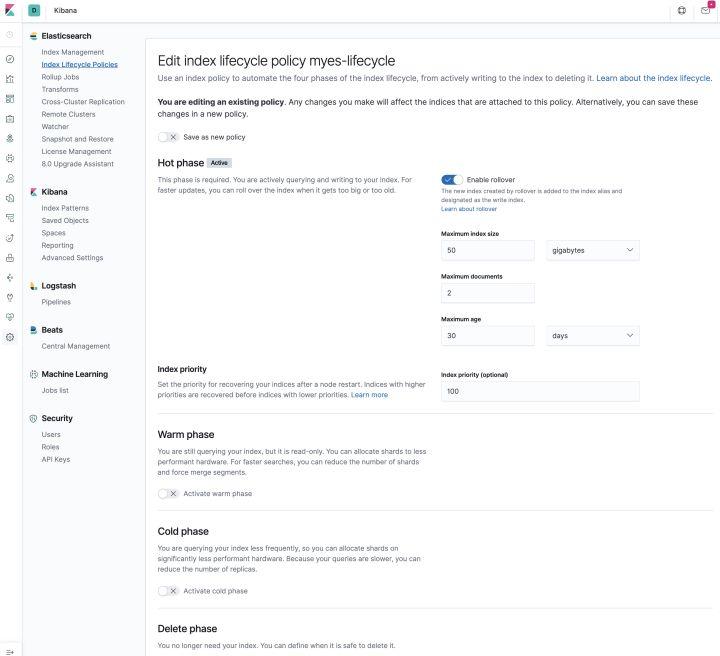
Task: Click the Index priority input field
Action: pyautogui.click(x=540, y=391)
